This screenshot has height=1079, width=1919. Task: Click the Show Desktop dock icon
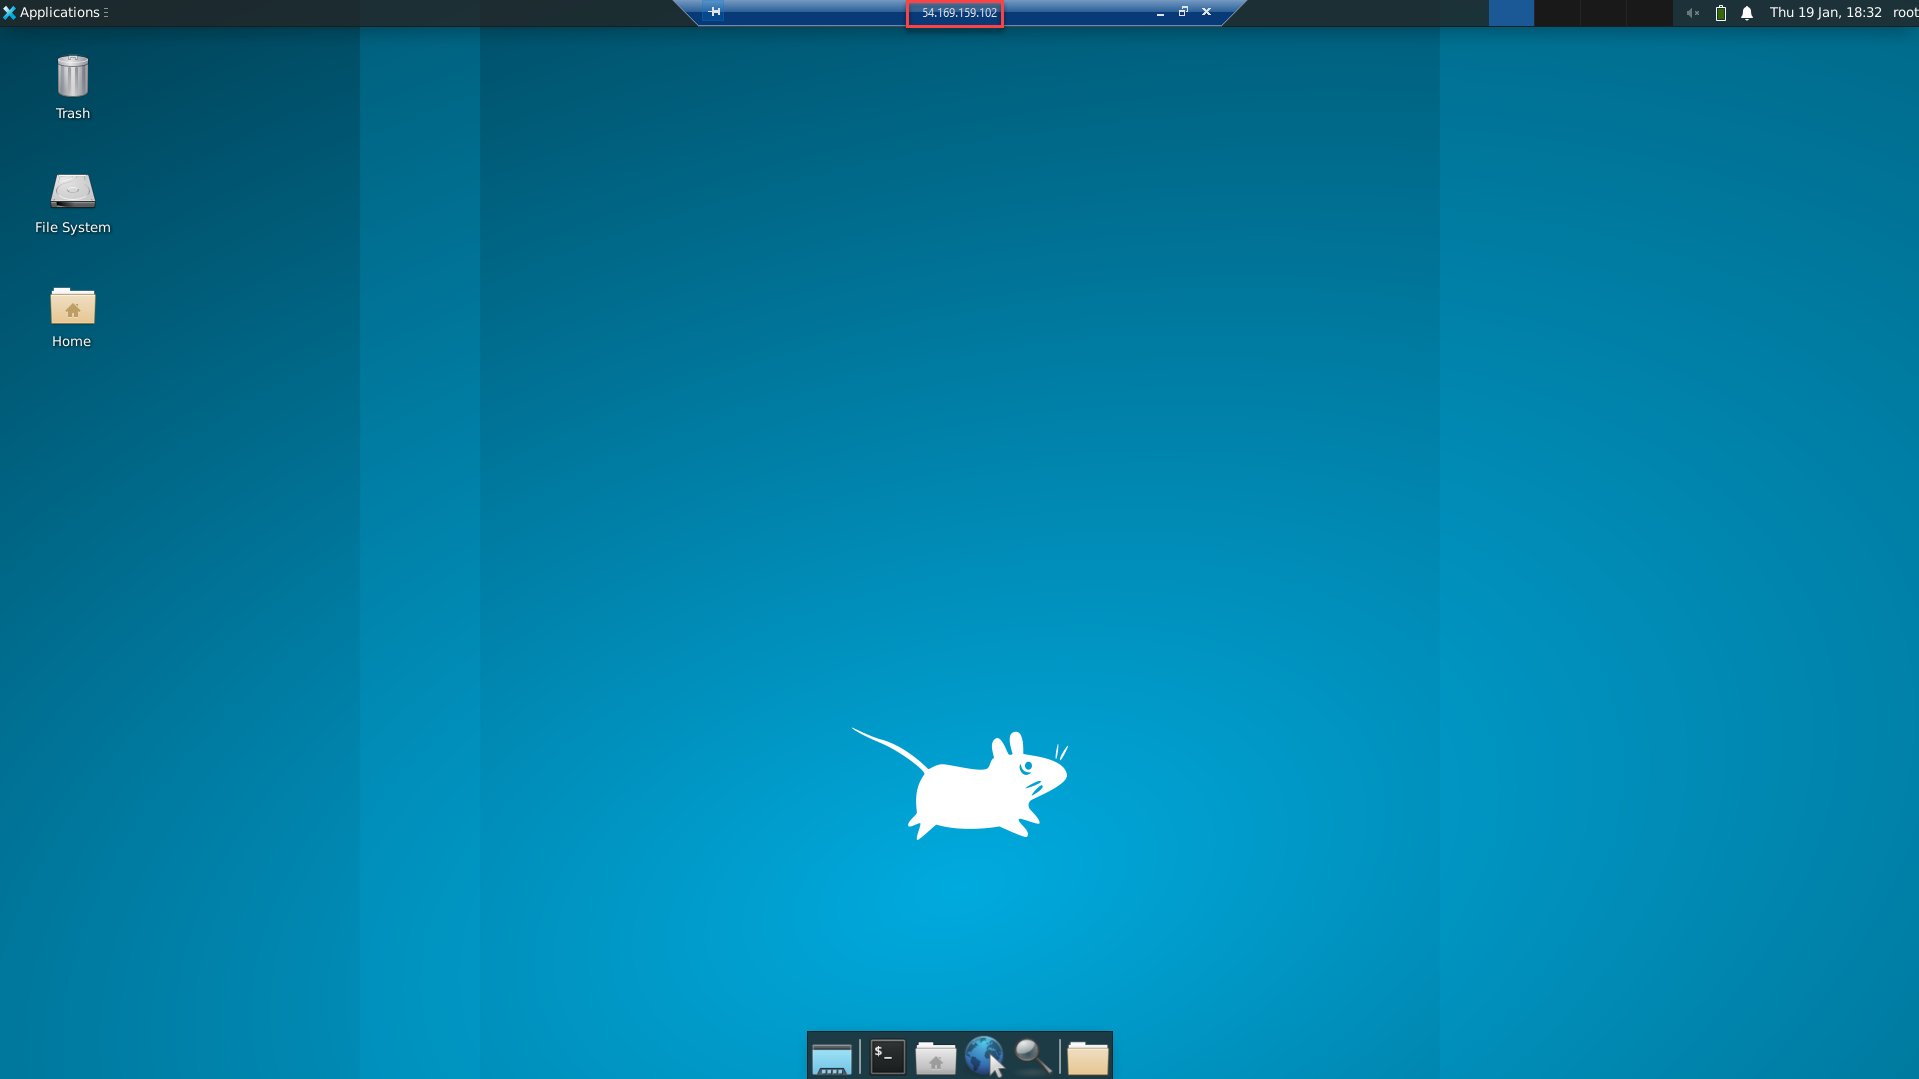832,1057
